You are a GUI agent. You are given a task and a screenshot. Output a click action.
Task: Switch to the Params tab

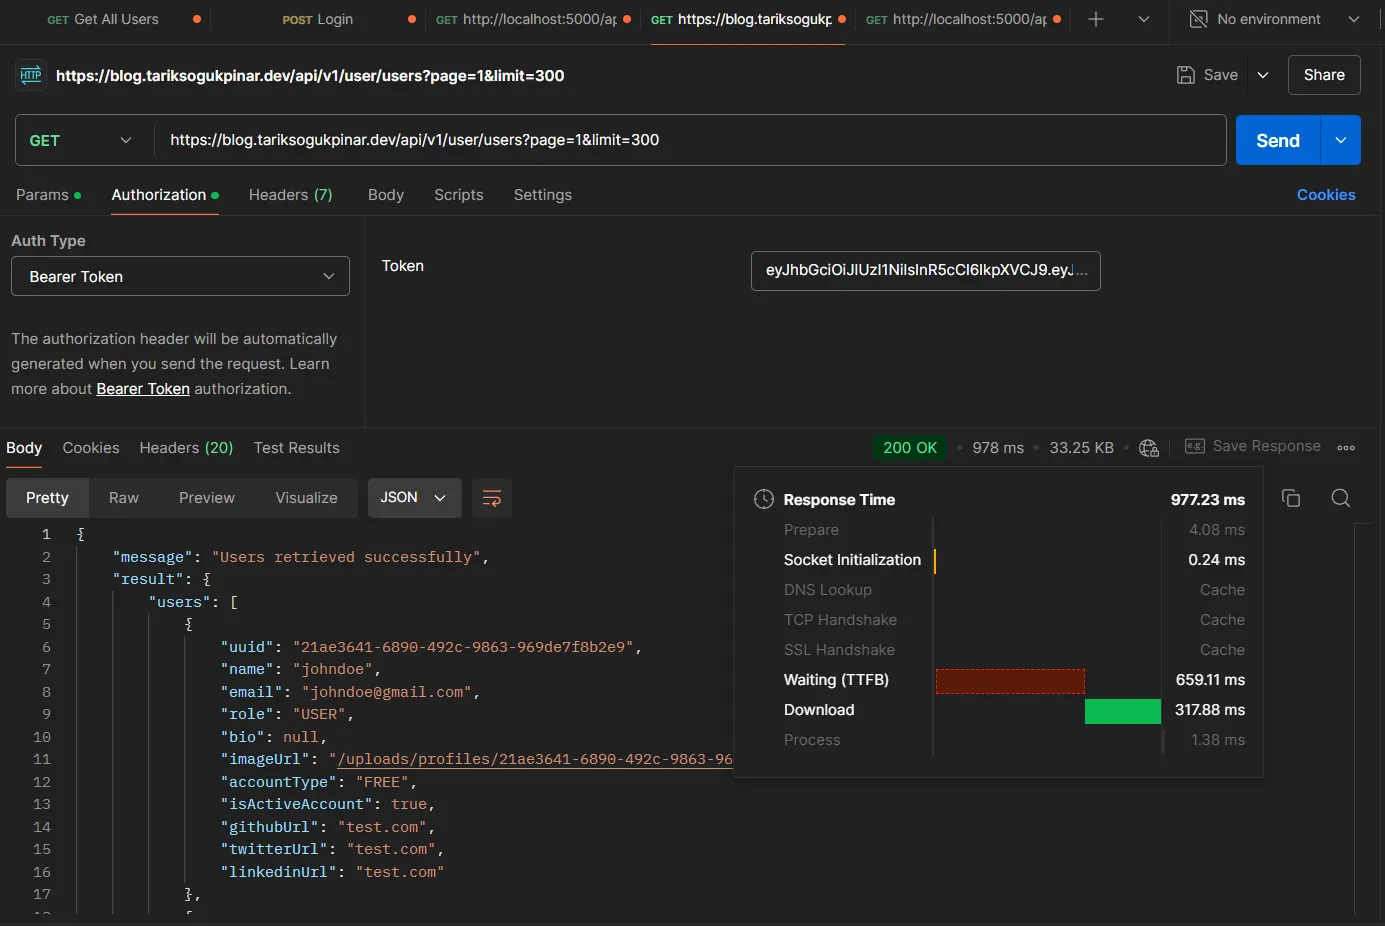pyautogui.click(x=48, y=195)
